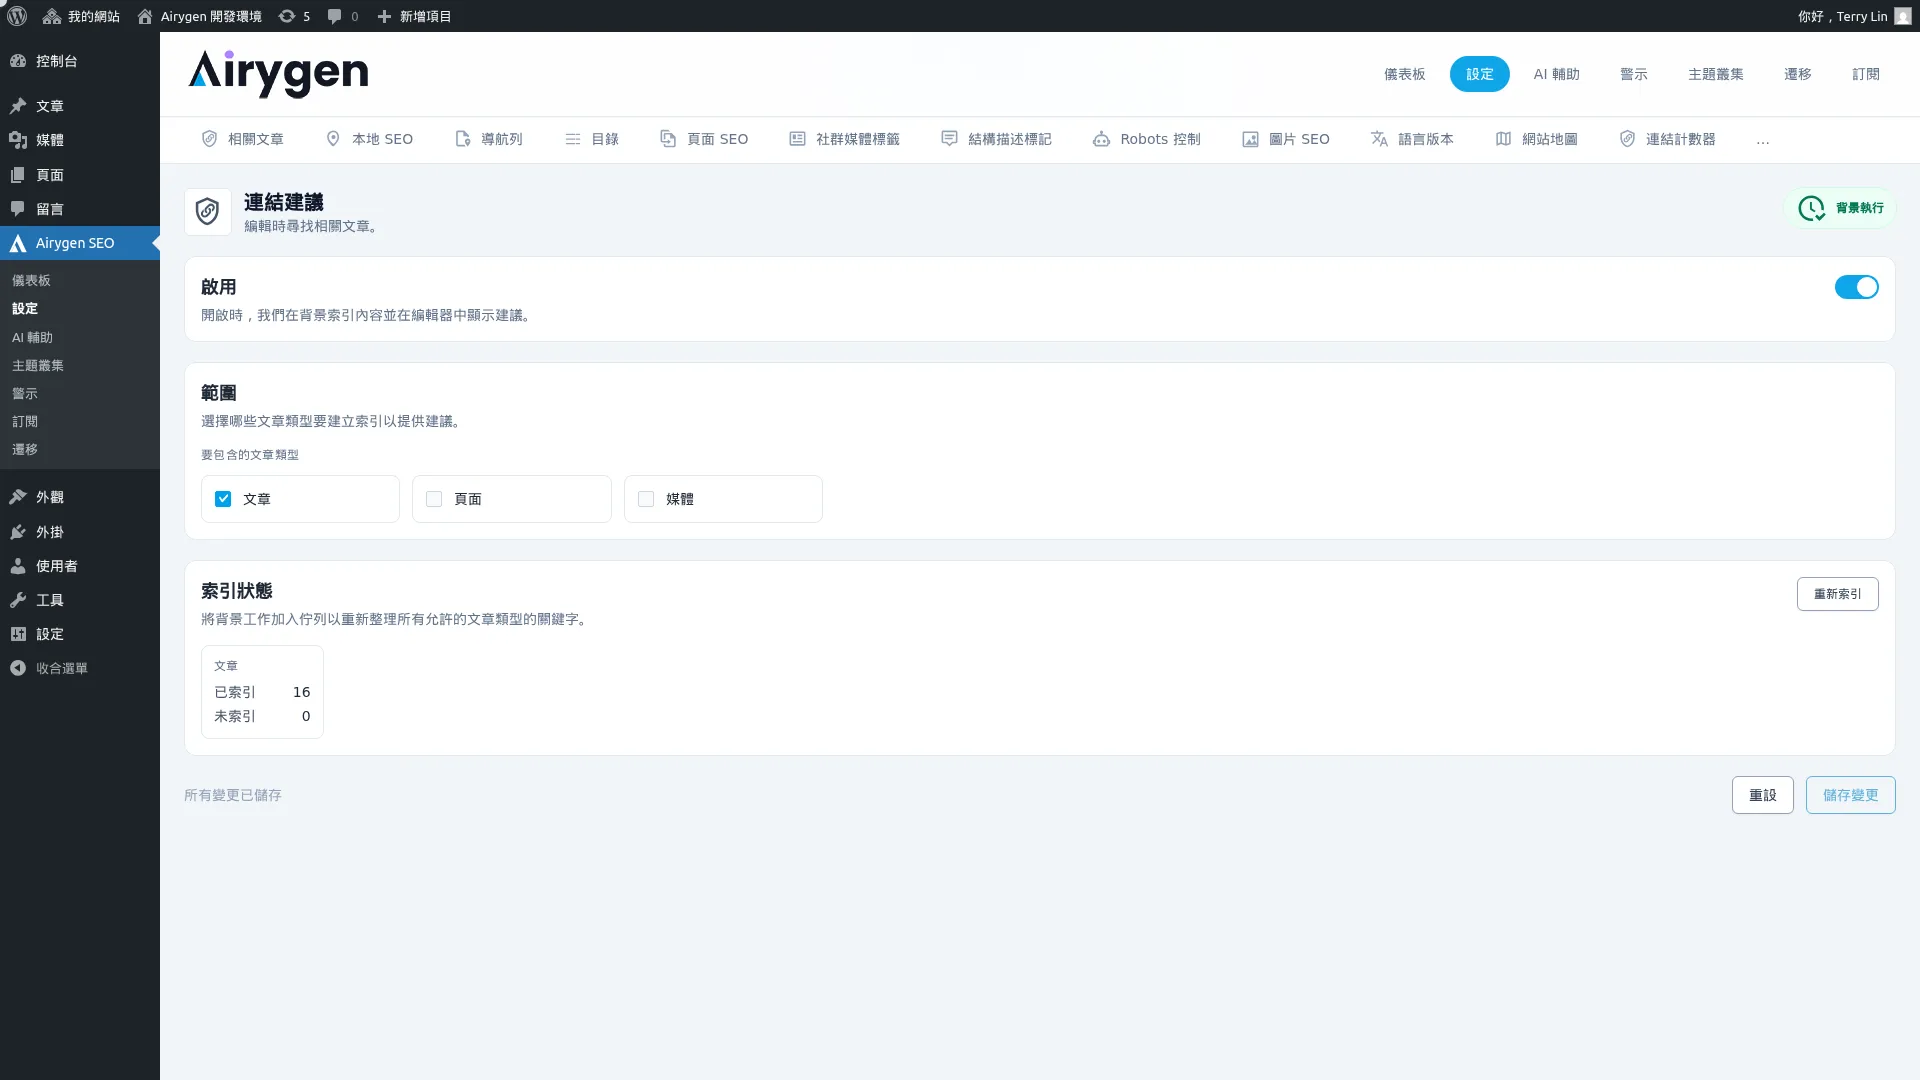Open AI 輔助 in sidebar submenu
The height and width of the screenshot is (1080, 1920).
pos(32,338)
